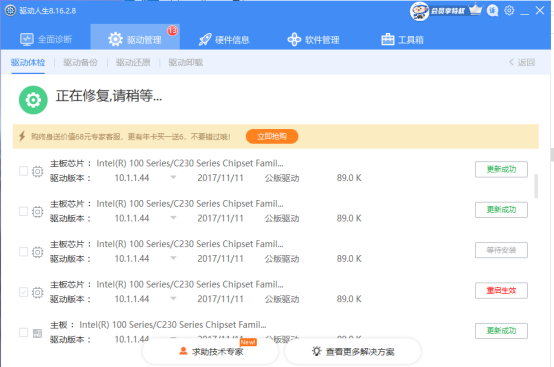This screenshot has height=367, width=554.
Task: Open the 工具箱 toolbox icon
Action: click(388, 40)
